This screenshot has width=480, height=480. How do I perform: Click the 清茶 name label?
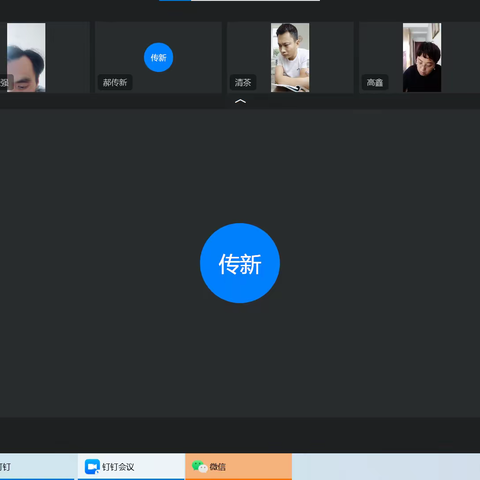click(243, 82)
